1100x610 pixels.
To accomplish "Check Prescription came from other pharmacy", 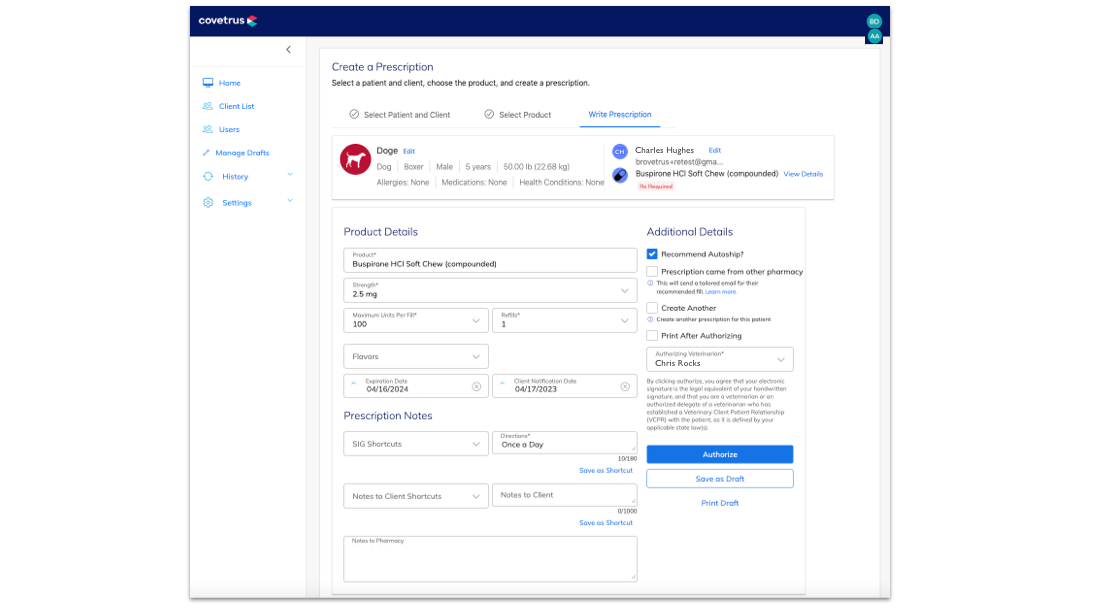I will 652,271.
